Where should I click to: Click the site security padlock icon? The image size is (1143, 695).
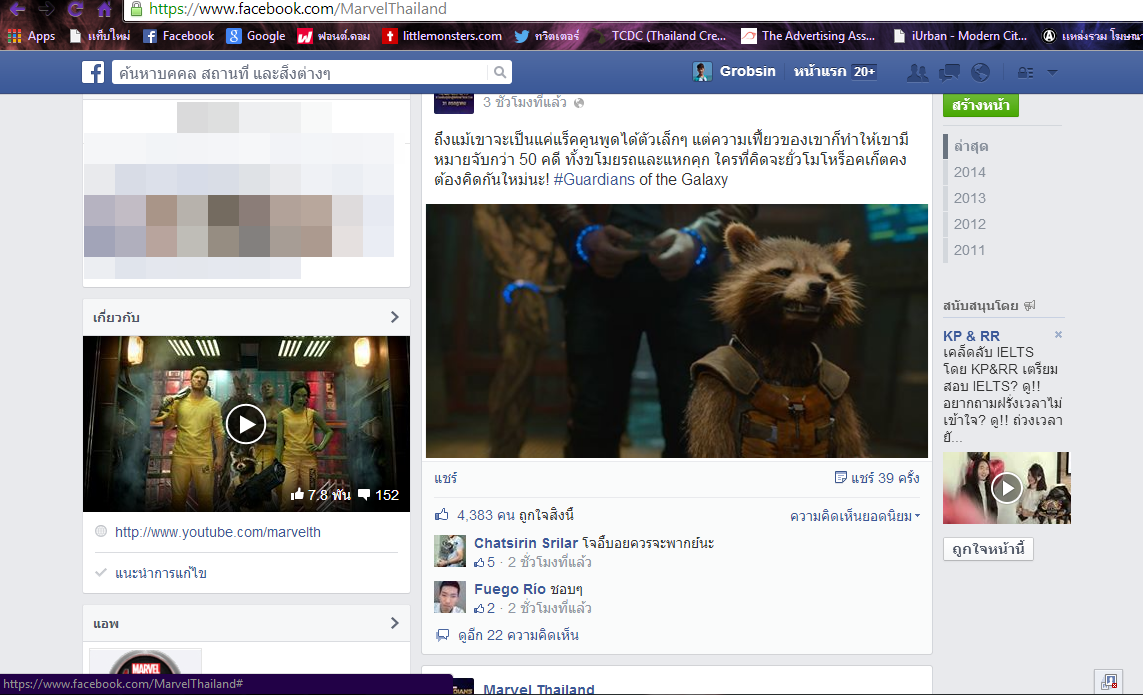(136, 9)
